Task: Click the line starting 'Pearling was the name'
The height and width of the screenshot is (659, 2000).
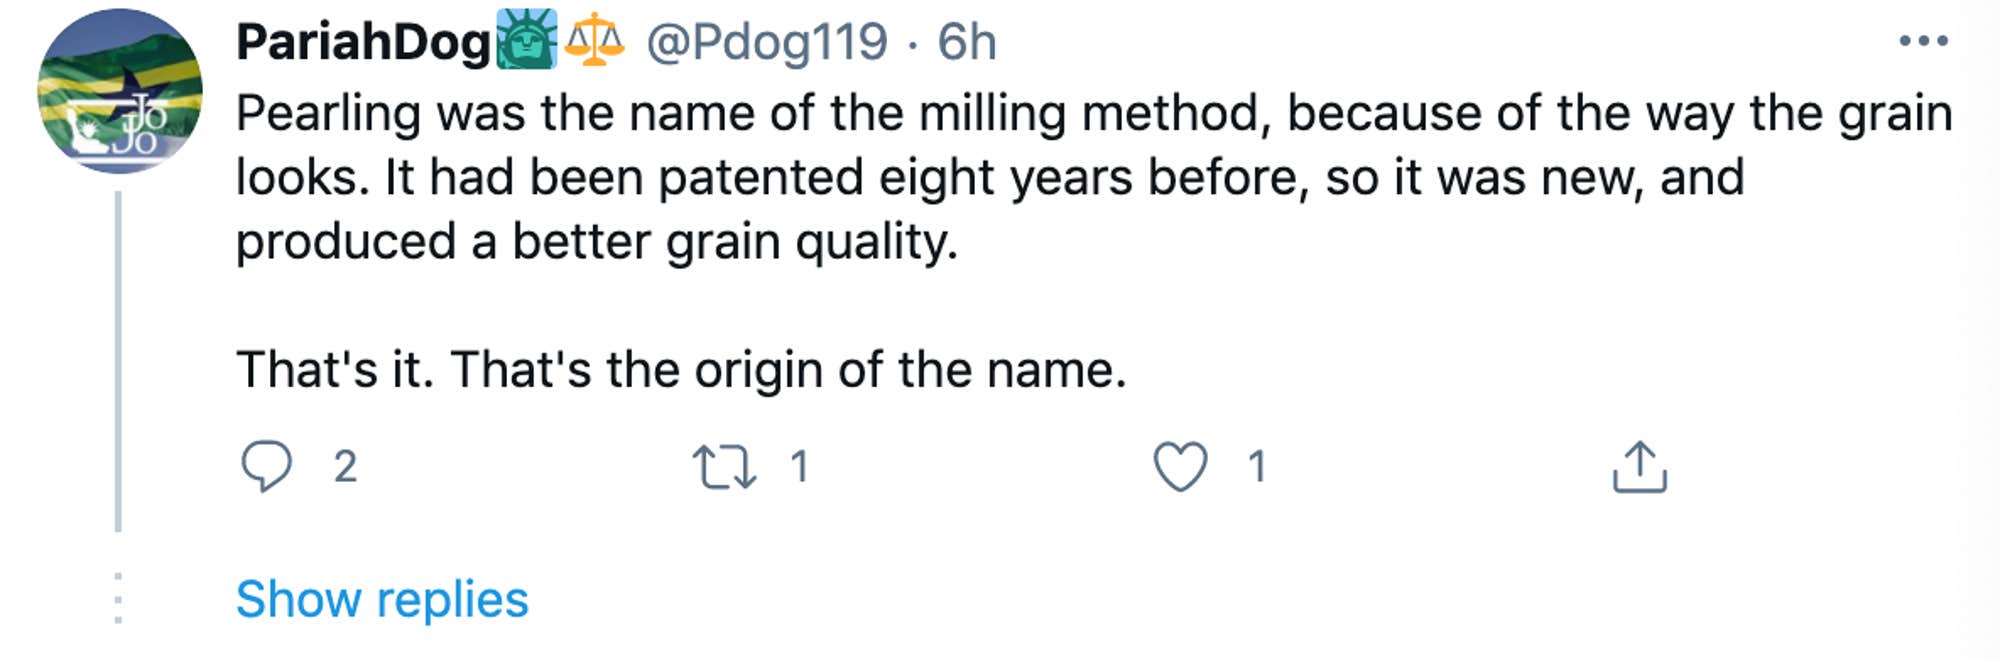Action: point(1093,113)
